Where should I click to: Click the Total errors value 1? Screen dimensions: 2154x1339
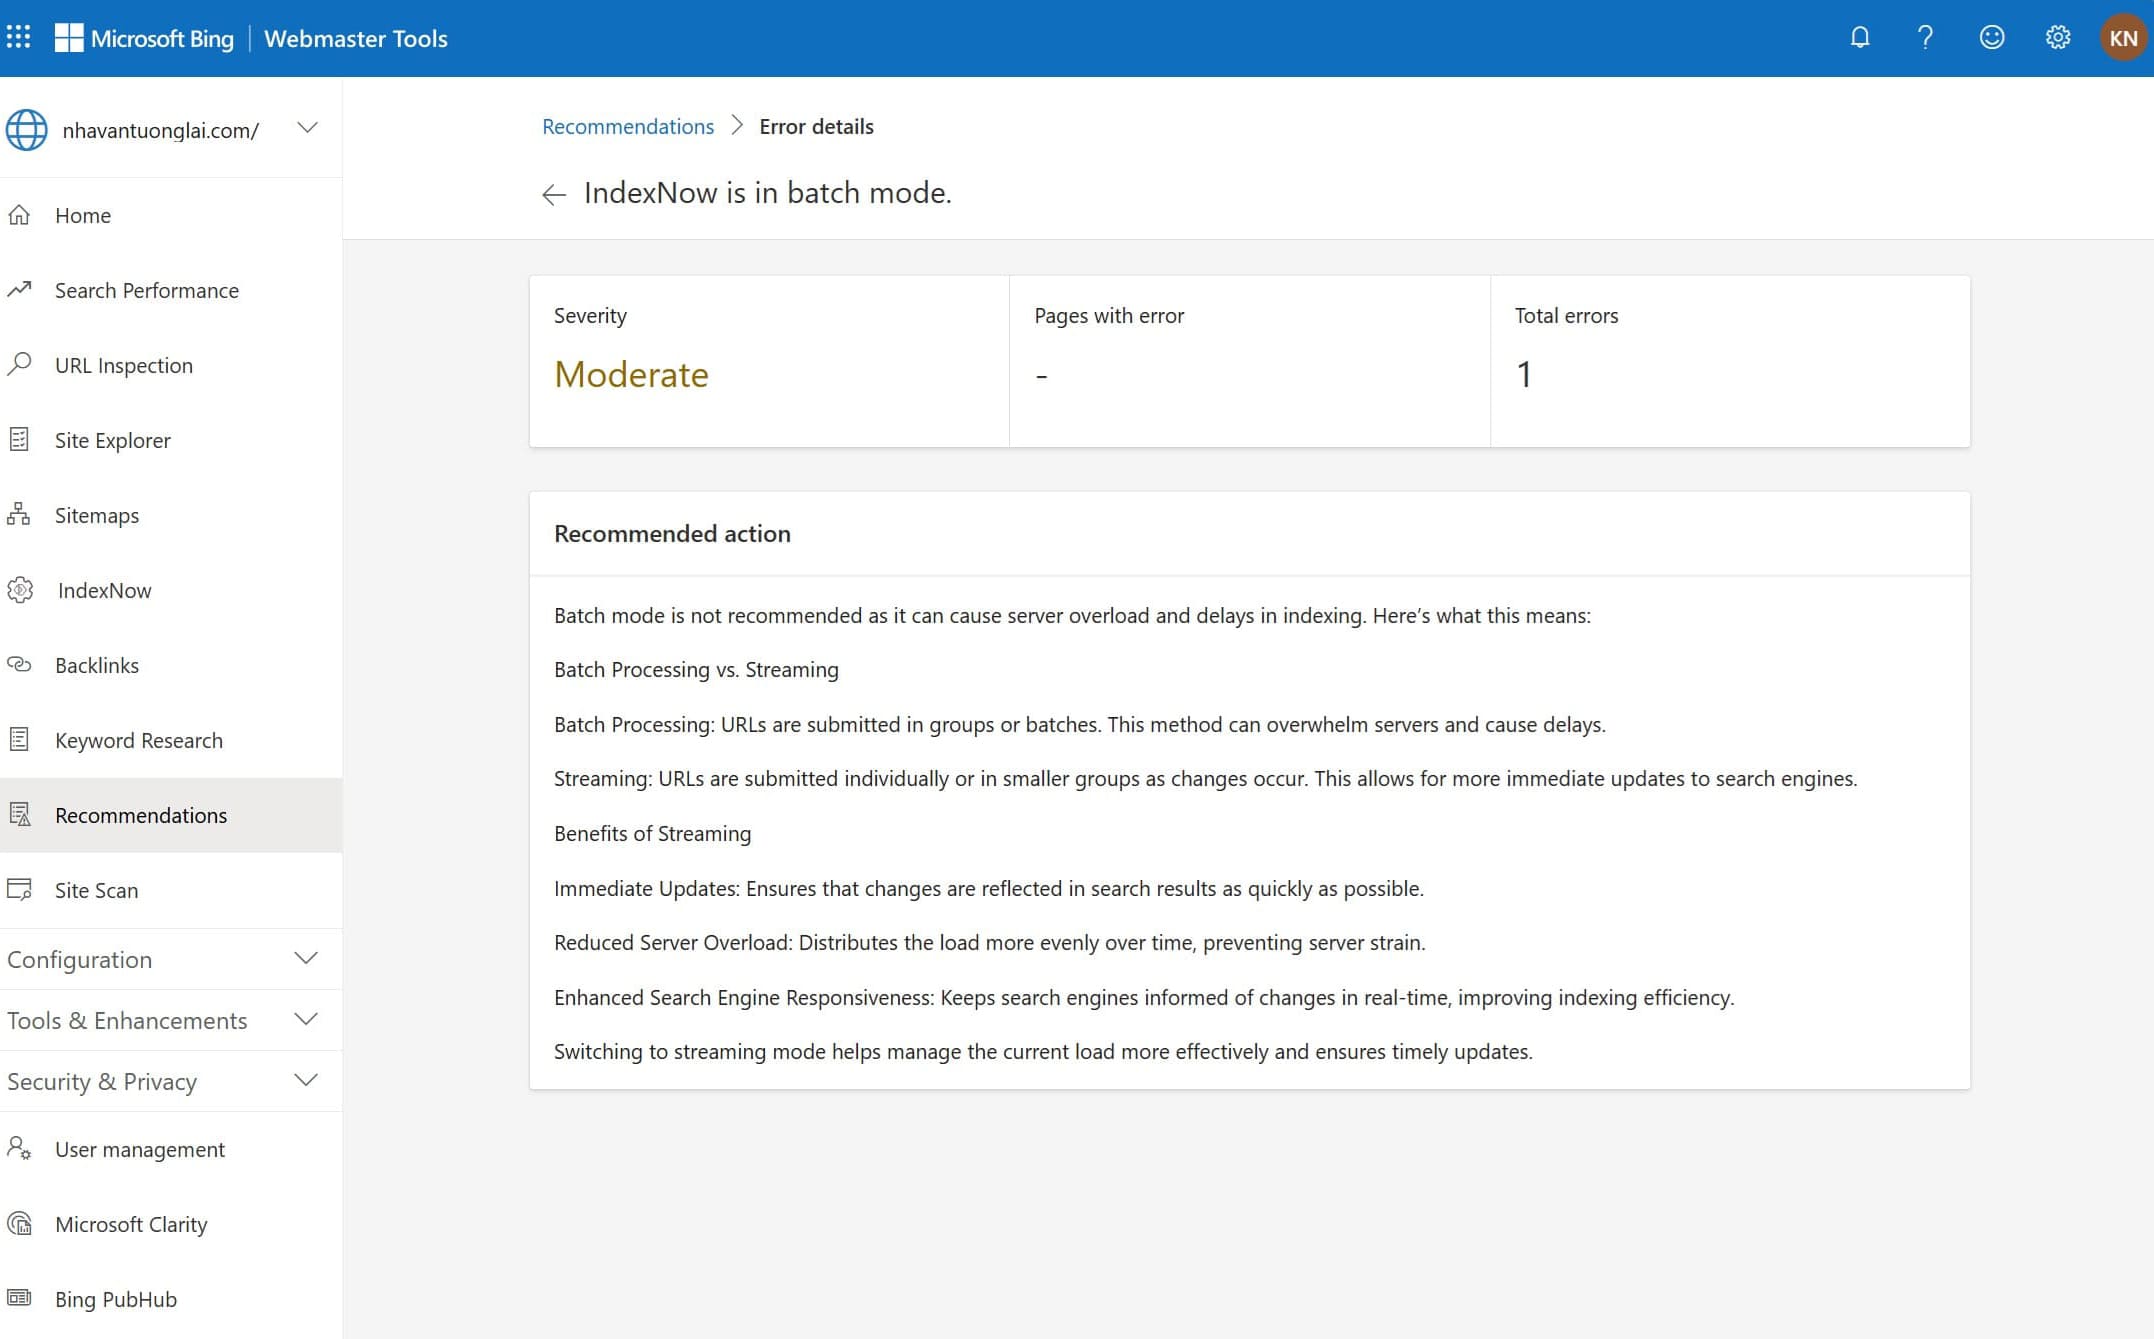pos(1524,374)
